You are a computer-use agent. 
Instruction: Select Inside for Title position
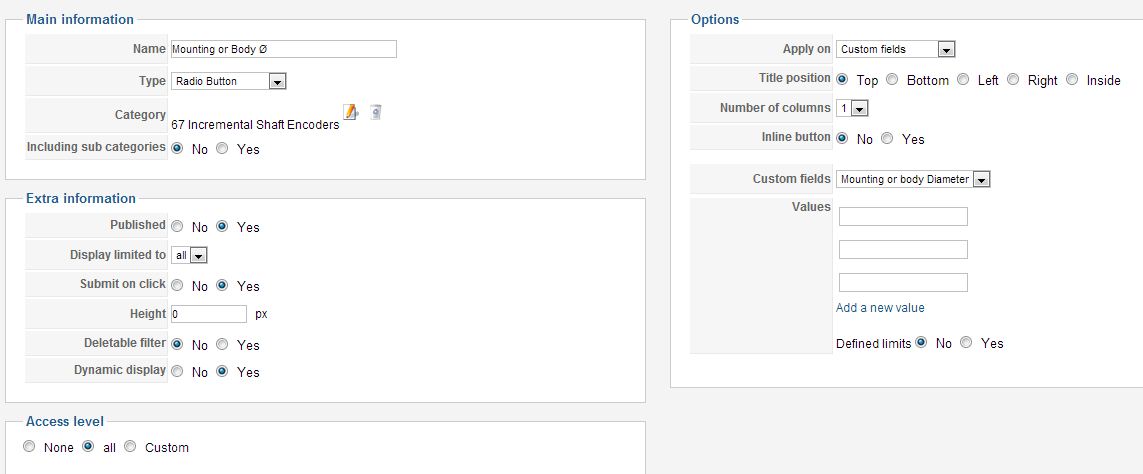[1072, 79]
